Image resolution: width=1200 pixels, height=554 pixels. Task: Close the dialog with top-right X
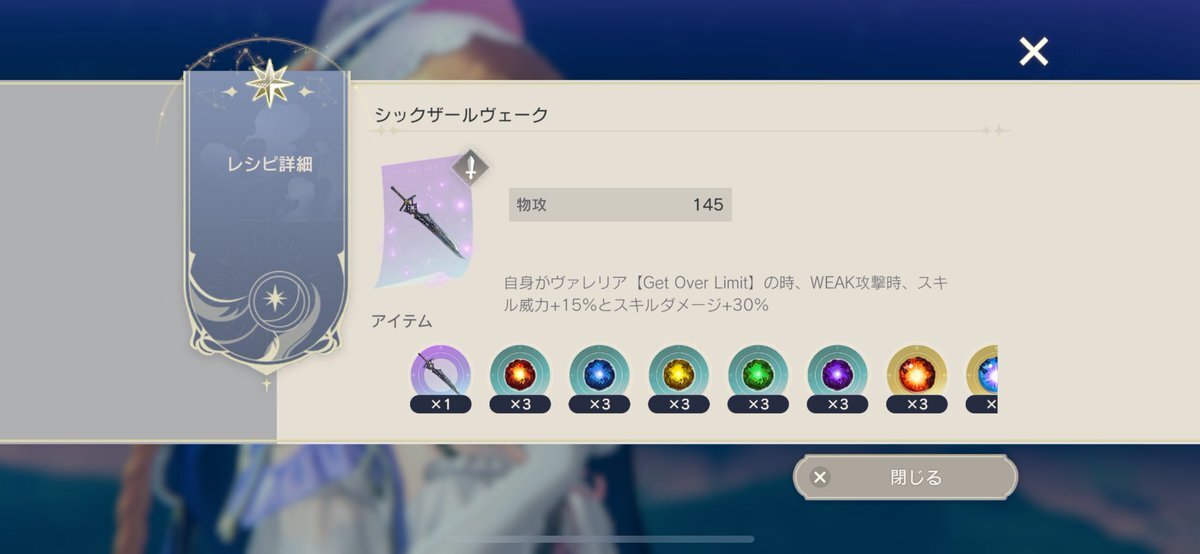[1033, 51]
